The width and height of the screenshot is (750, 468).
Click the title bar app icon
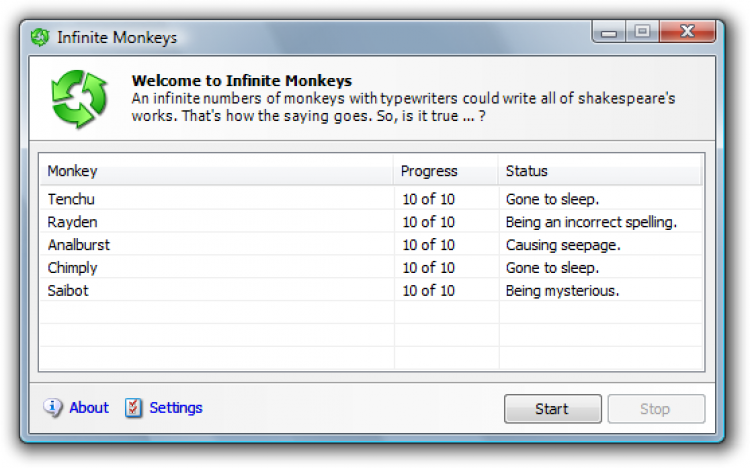pos(40,37)
